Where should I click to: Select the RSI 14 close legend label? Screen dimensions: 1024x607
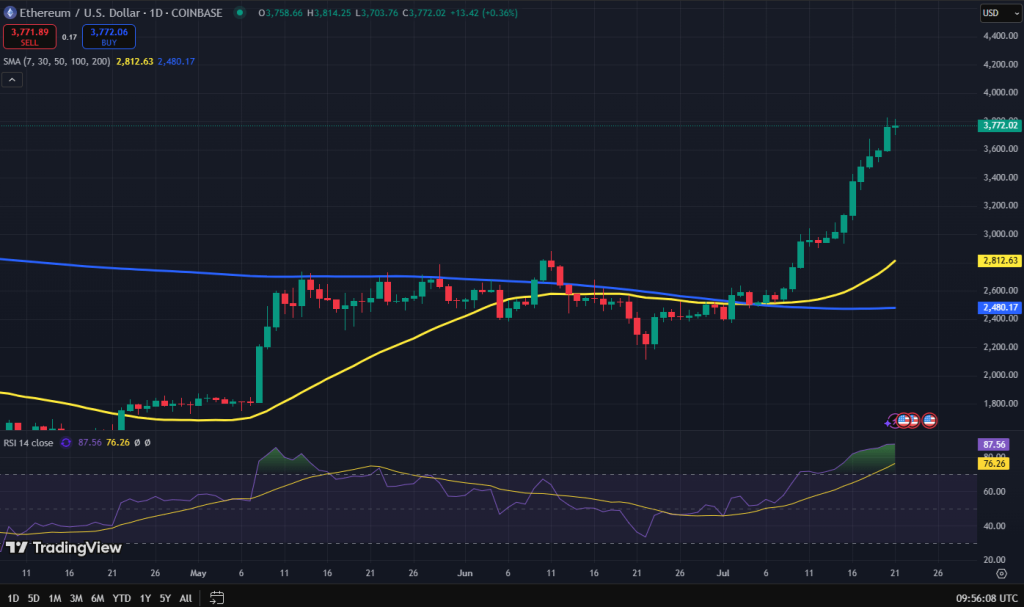pyautogui.click(x=28, y=443)
